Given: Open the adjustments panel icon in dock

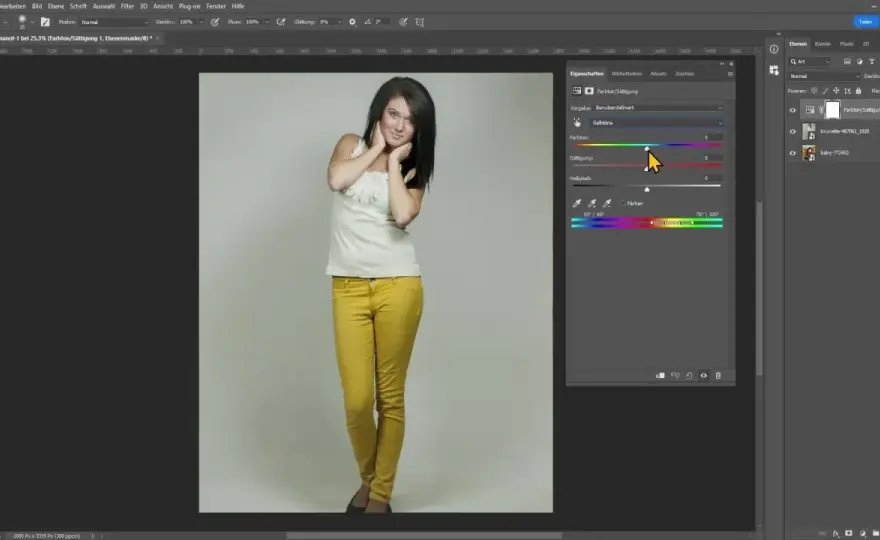Looking at the screenshot, I should tap(774, 70).
